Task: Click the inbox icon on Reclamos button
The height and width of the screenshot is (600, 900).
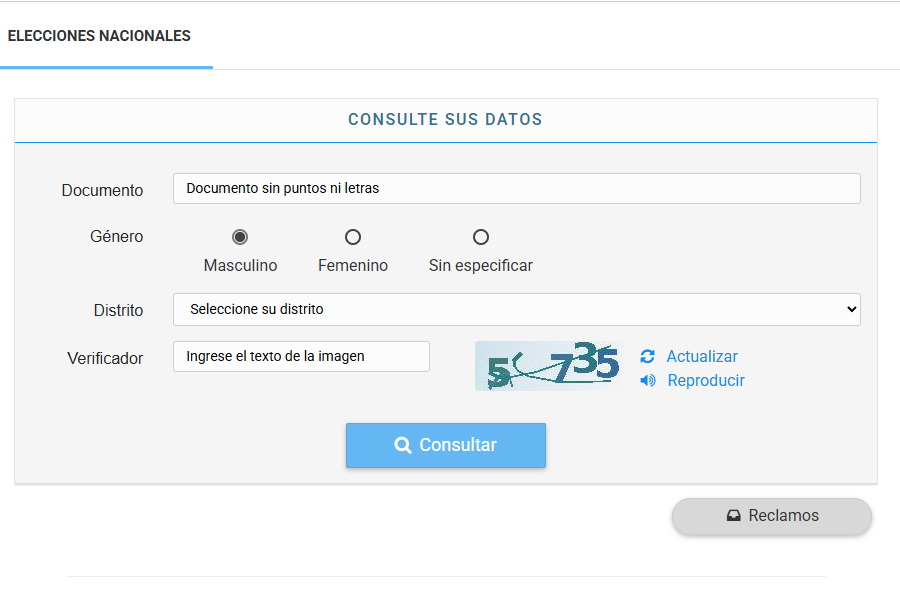Action: (734, 516)
